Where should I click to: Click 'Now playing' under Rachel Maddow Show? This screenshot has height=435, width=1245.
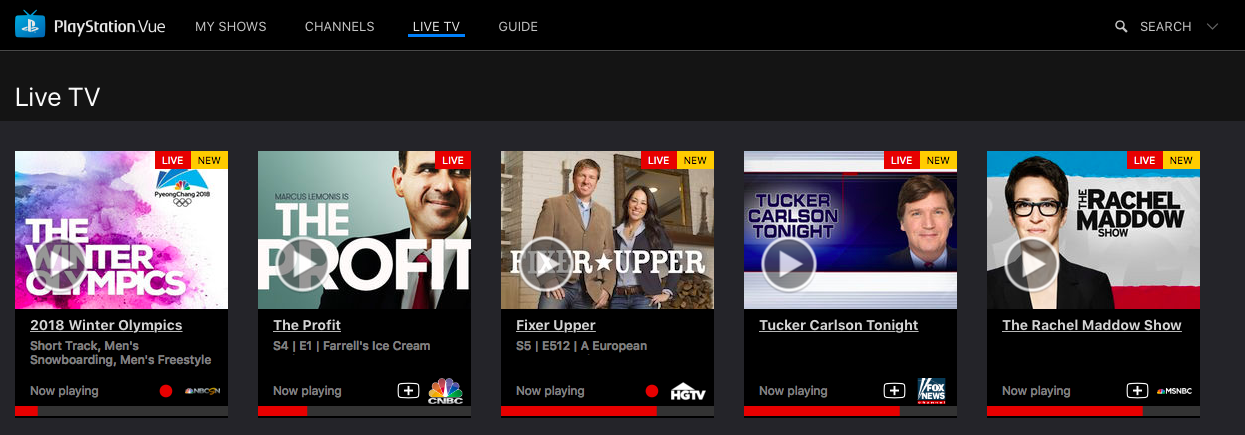[1036, 391]
